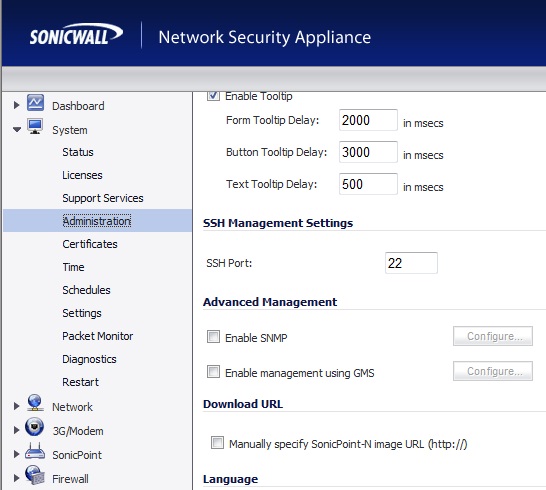Click the SSH Management Settings heading
This screenshot has width=546, height=490.
coord(278,223)
